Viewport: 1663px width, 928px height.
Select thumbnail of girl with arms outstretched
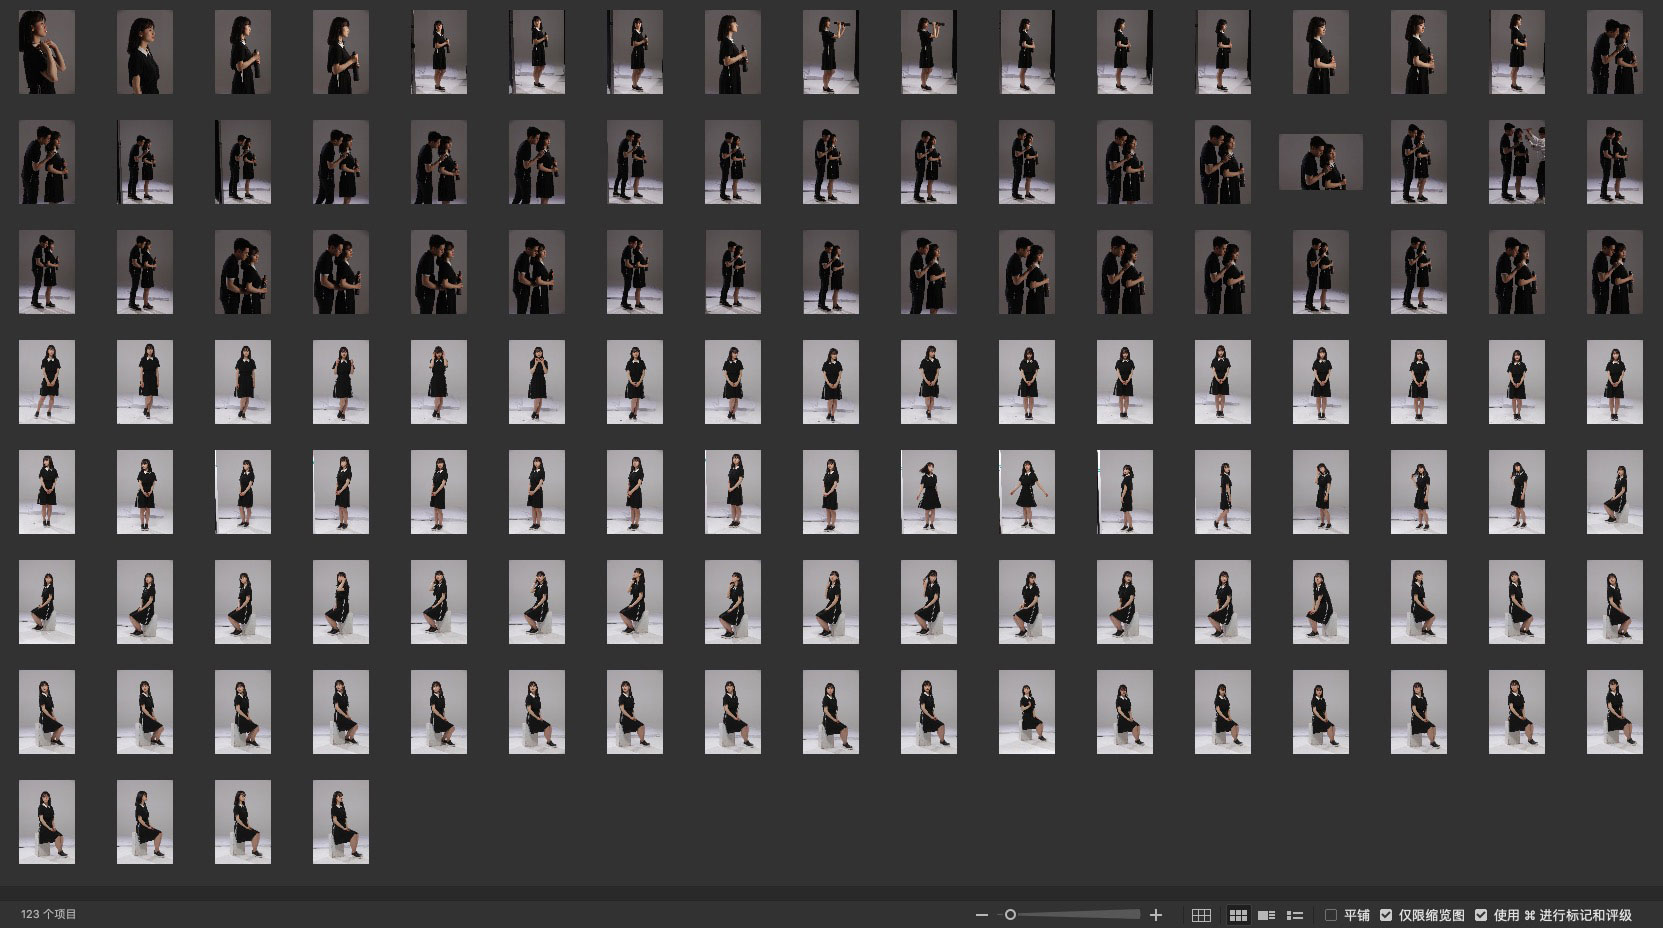[1026, 492]
